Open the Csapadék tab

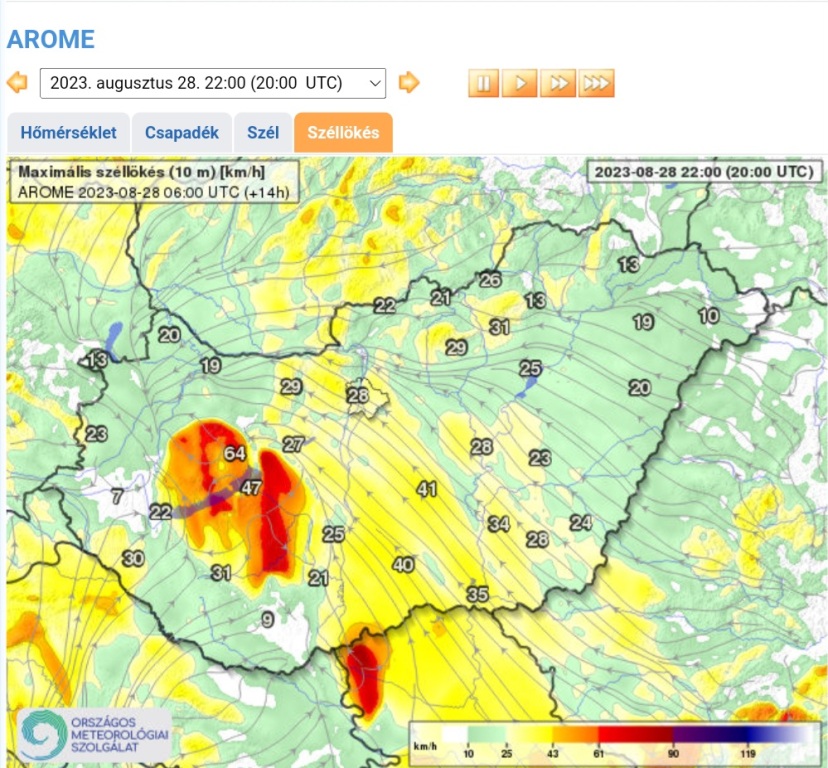coord(181,132)
